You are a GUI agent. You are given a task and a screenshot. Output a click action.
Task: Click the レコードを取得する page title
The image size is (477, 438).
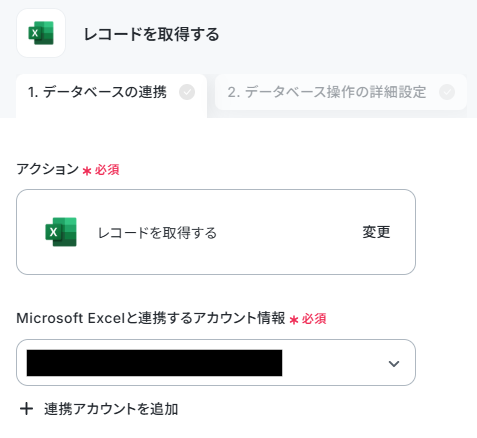pos(152,34)
